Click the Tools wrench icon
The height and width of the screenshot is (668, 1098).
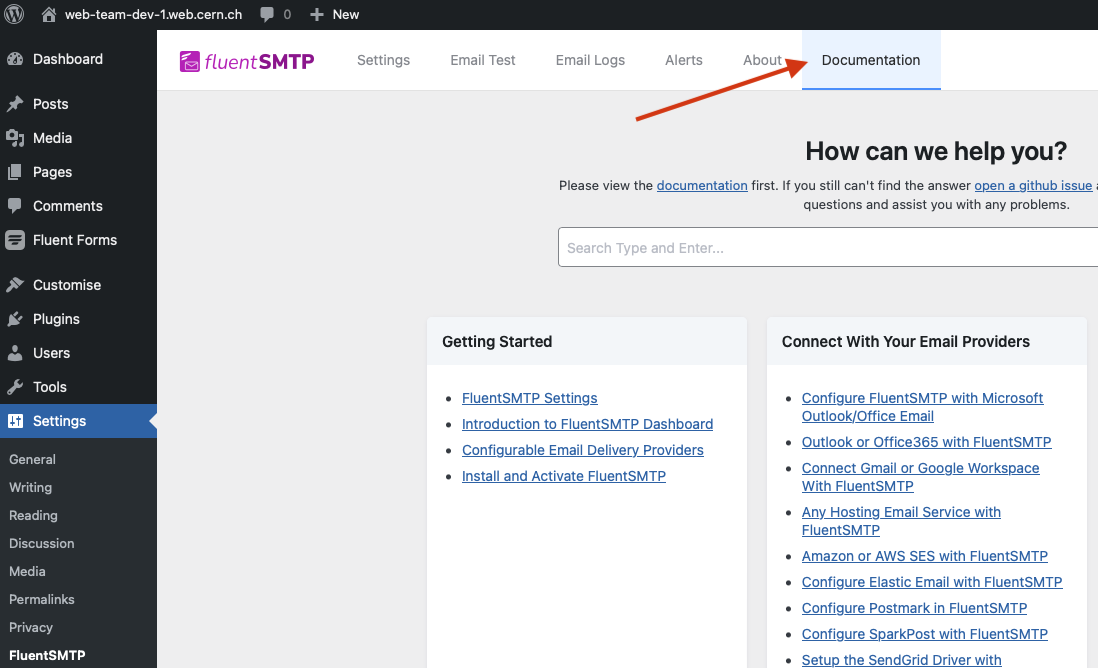click(15, 387)
